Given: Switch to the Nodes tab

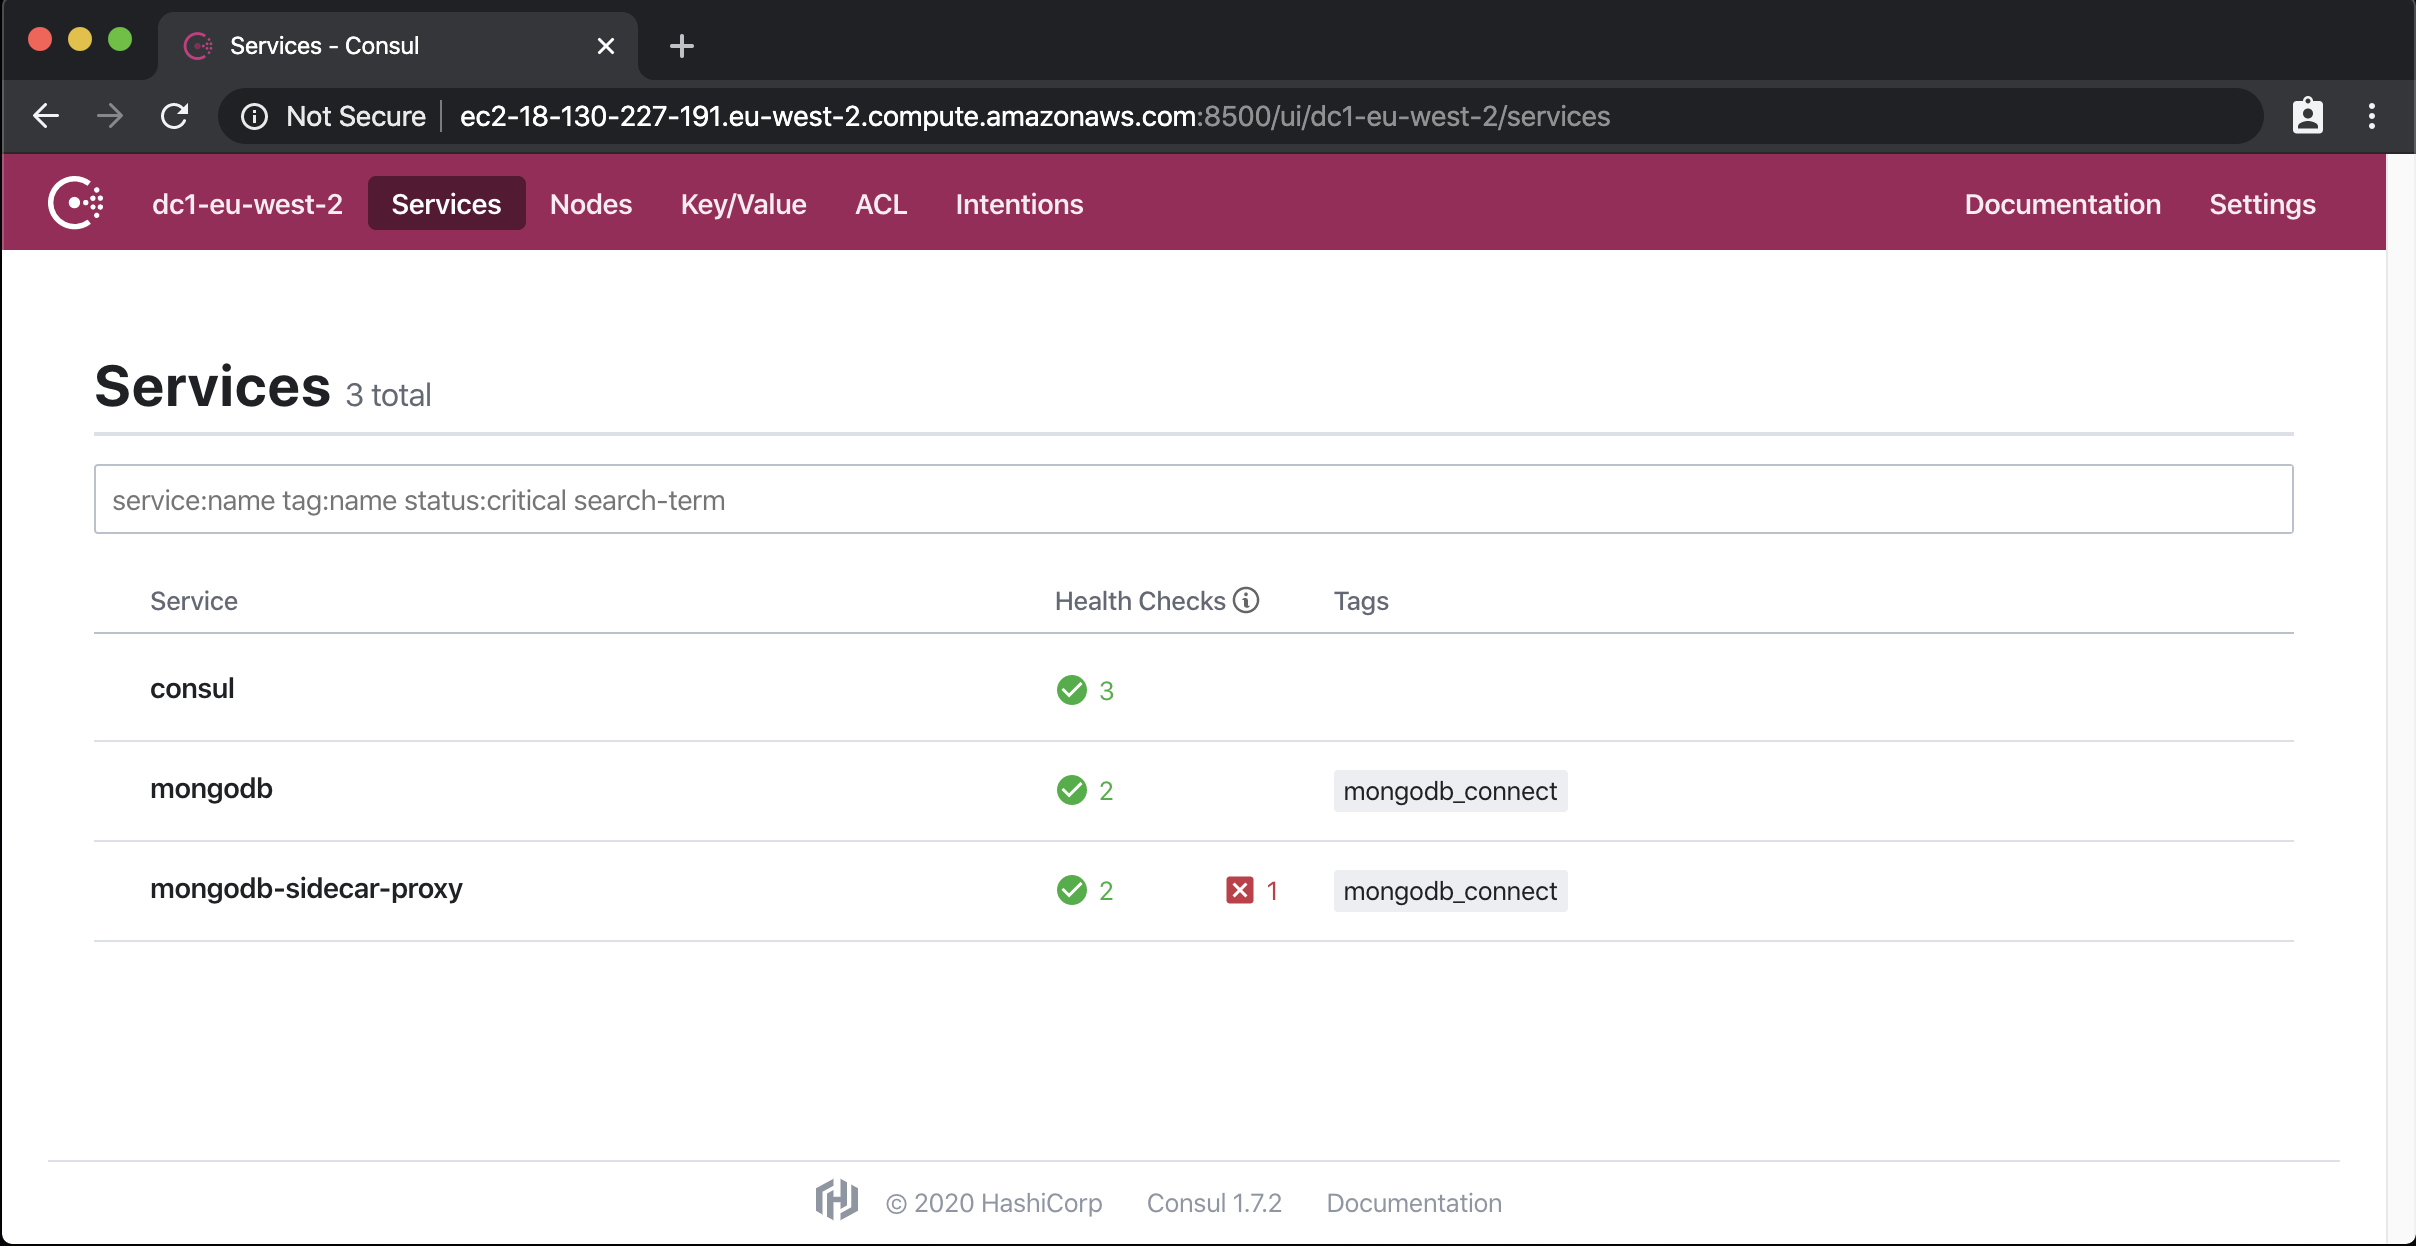Looking at the screenshot, I should point(590,204).
